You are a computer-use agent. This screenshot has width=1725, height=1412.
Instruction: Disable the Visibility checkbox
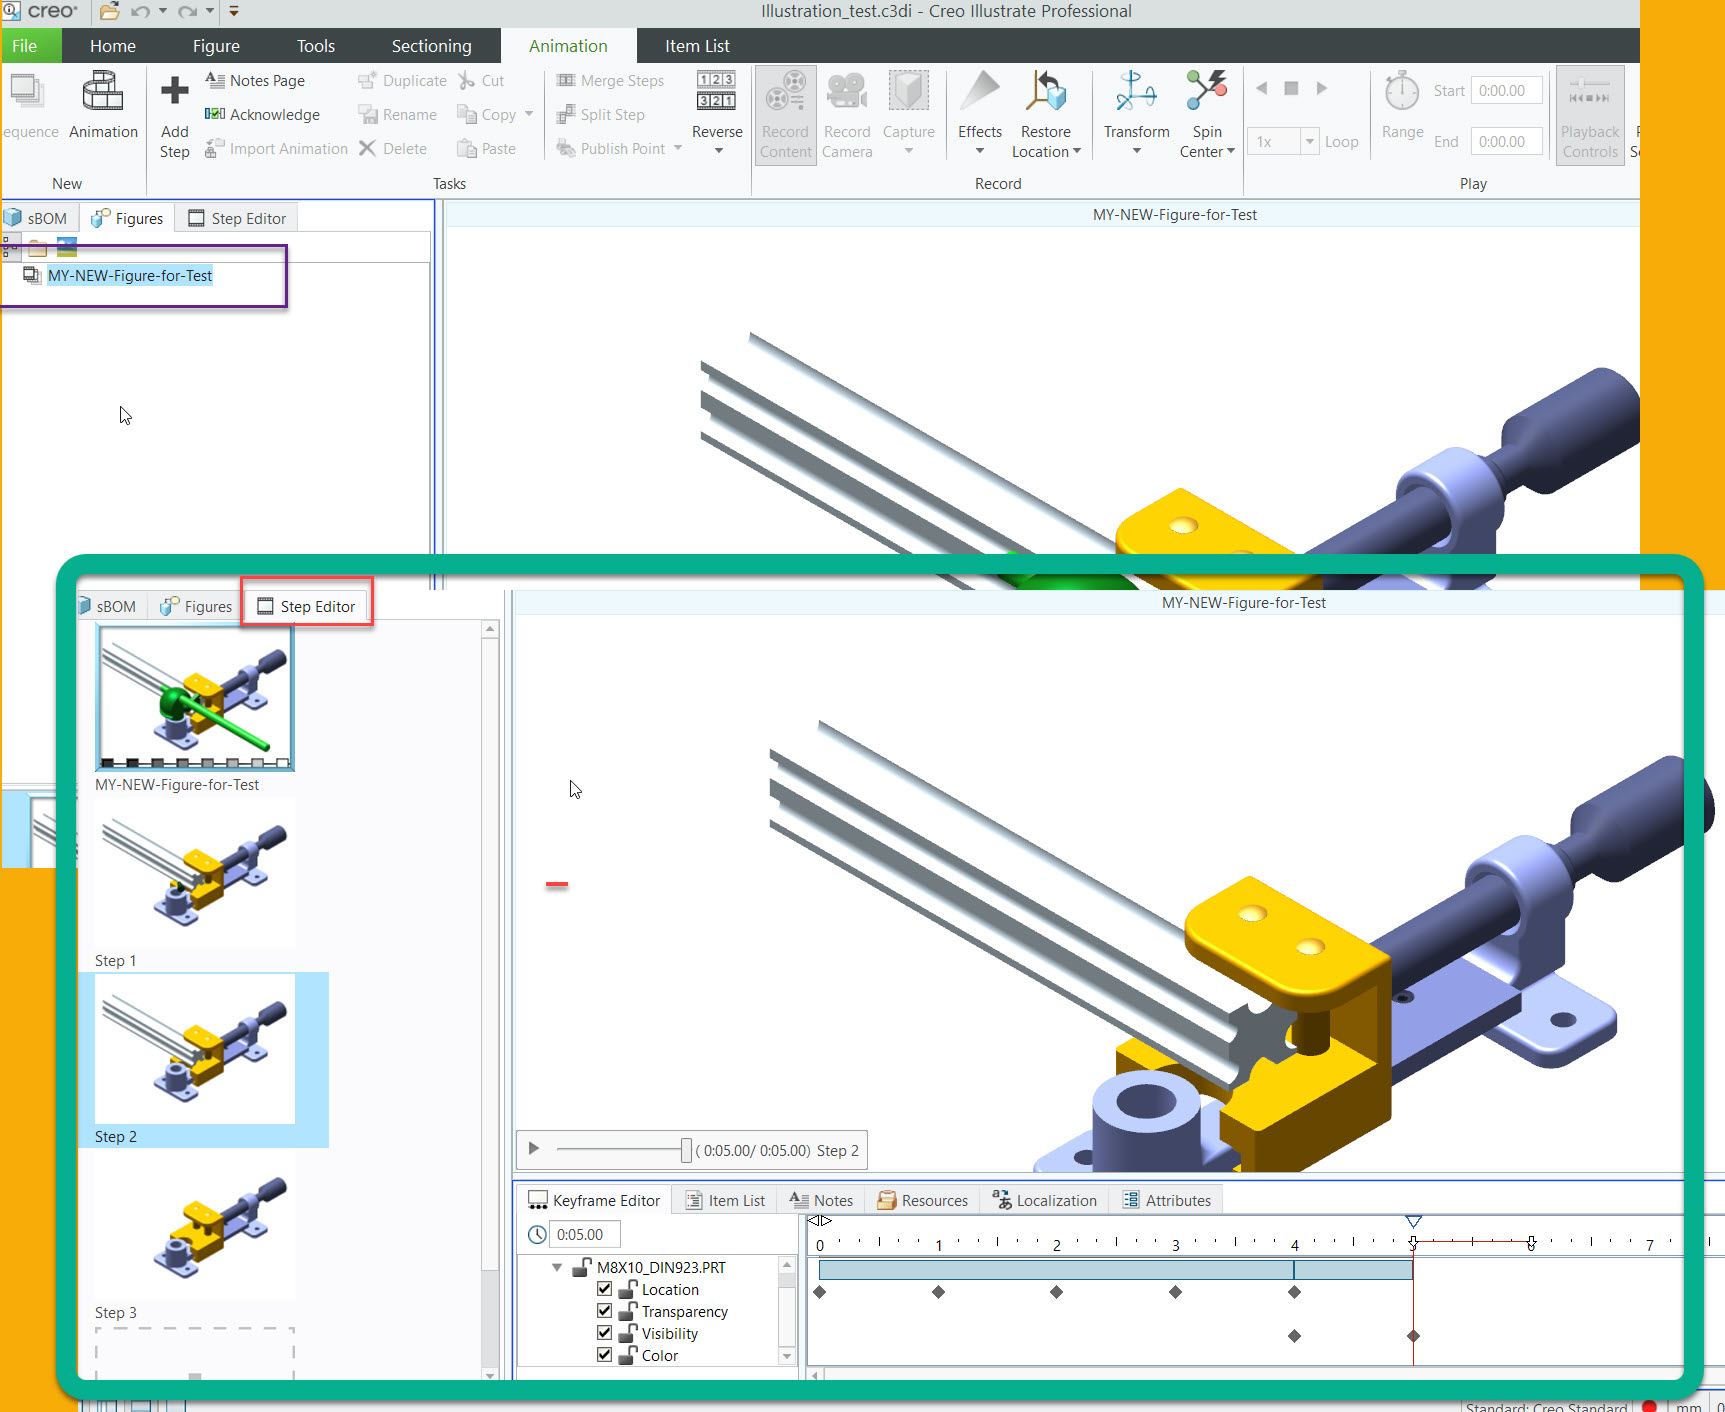coord(605,1333)
